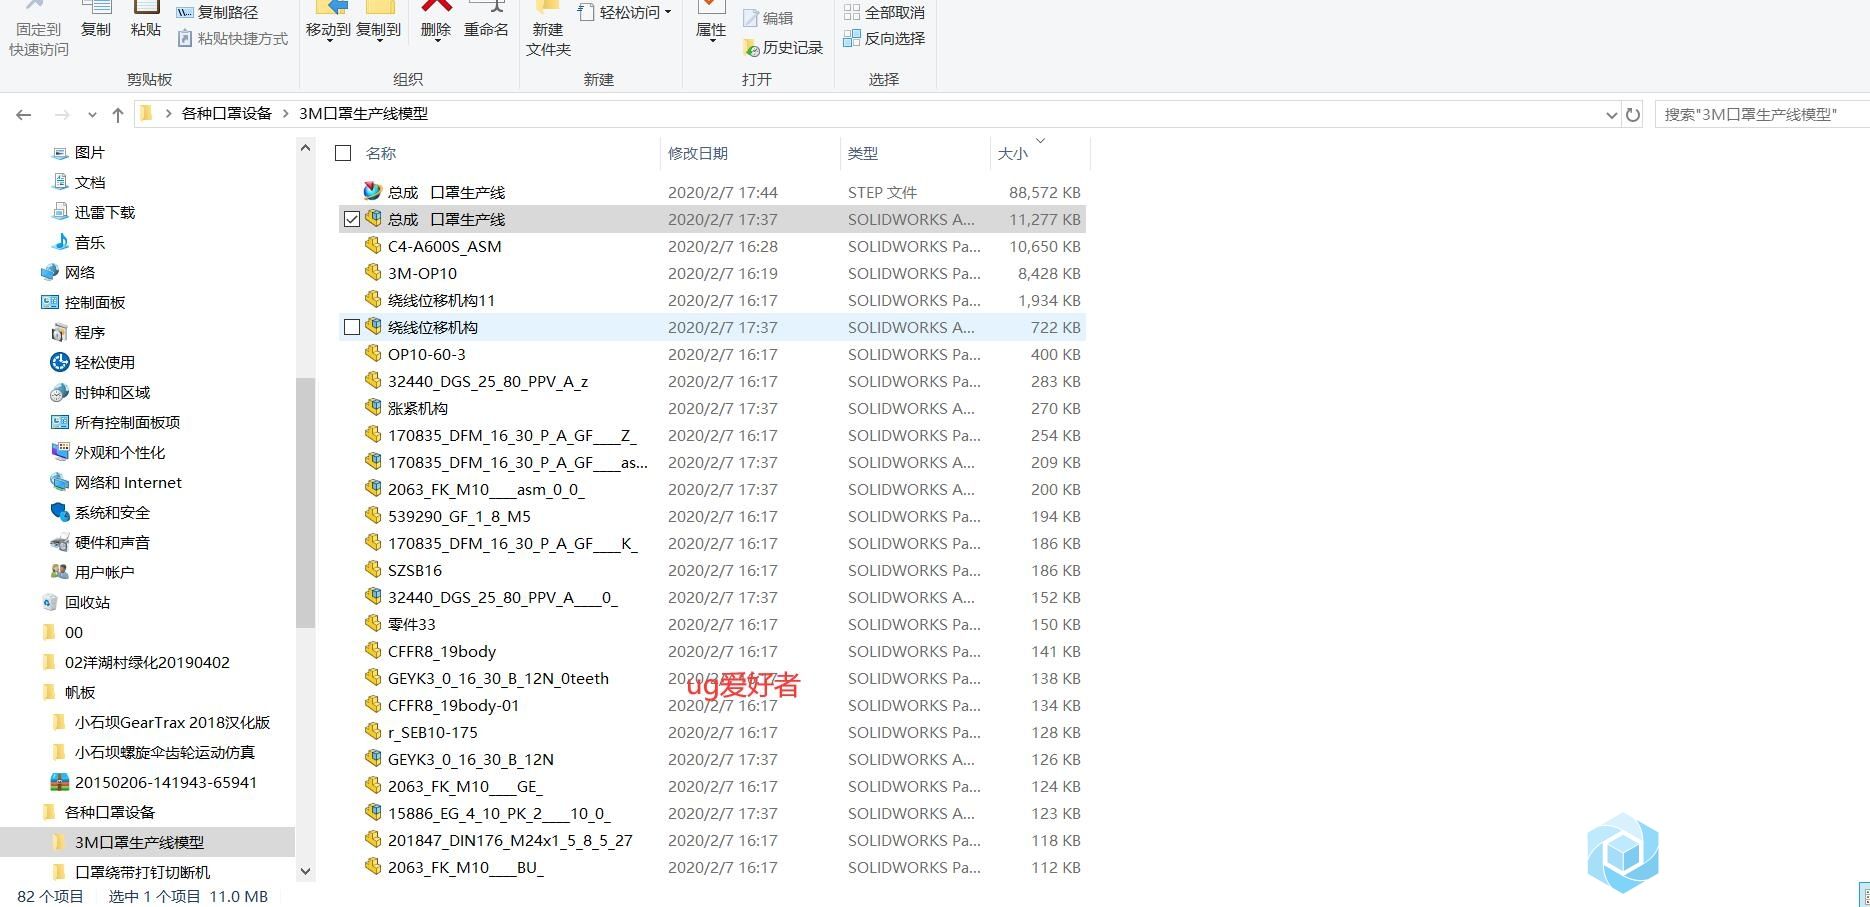Click the New folder (新建文件夹) button
This screenshot has height=907, width=1870.
click(548, 30)
